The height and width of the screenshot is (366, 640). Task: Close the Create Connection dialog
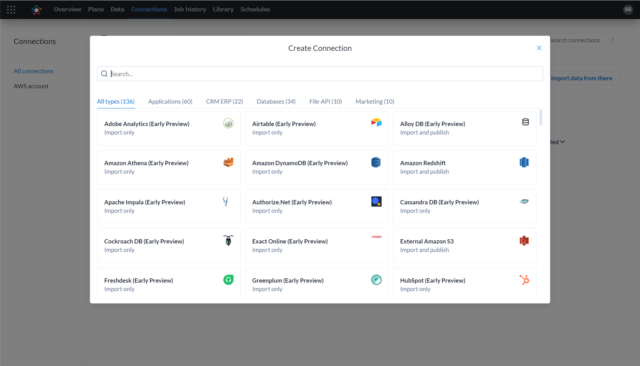[539, 48]
